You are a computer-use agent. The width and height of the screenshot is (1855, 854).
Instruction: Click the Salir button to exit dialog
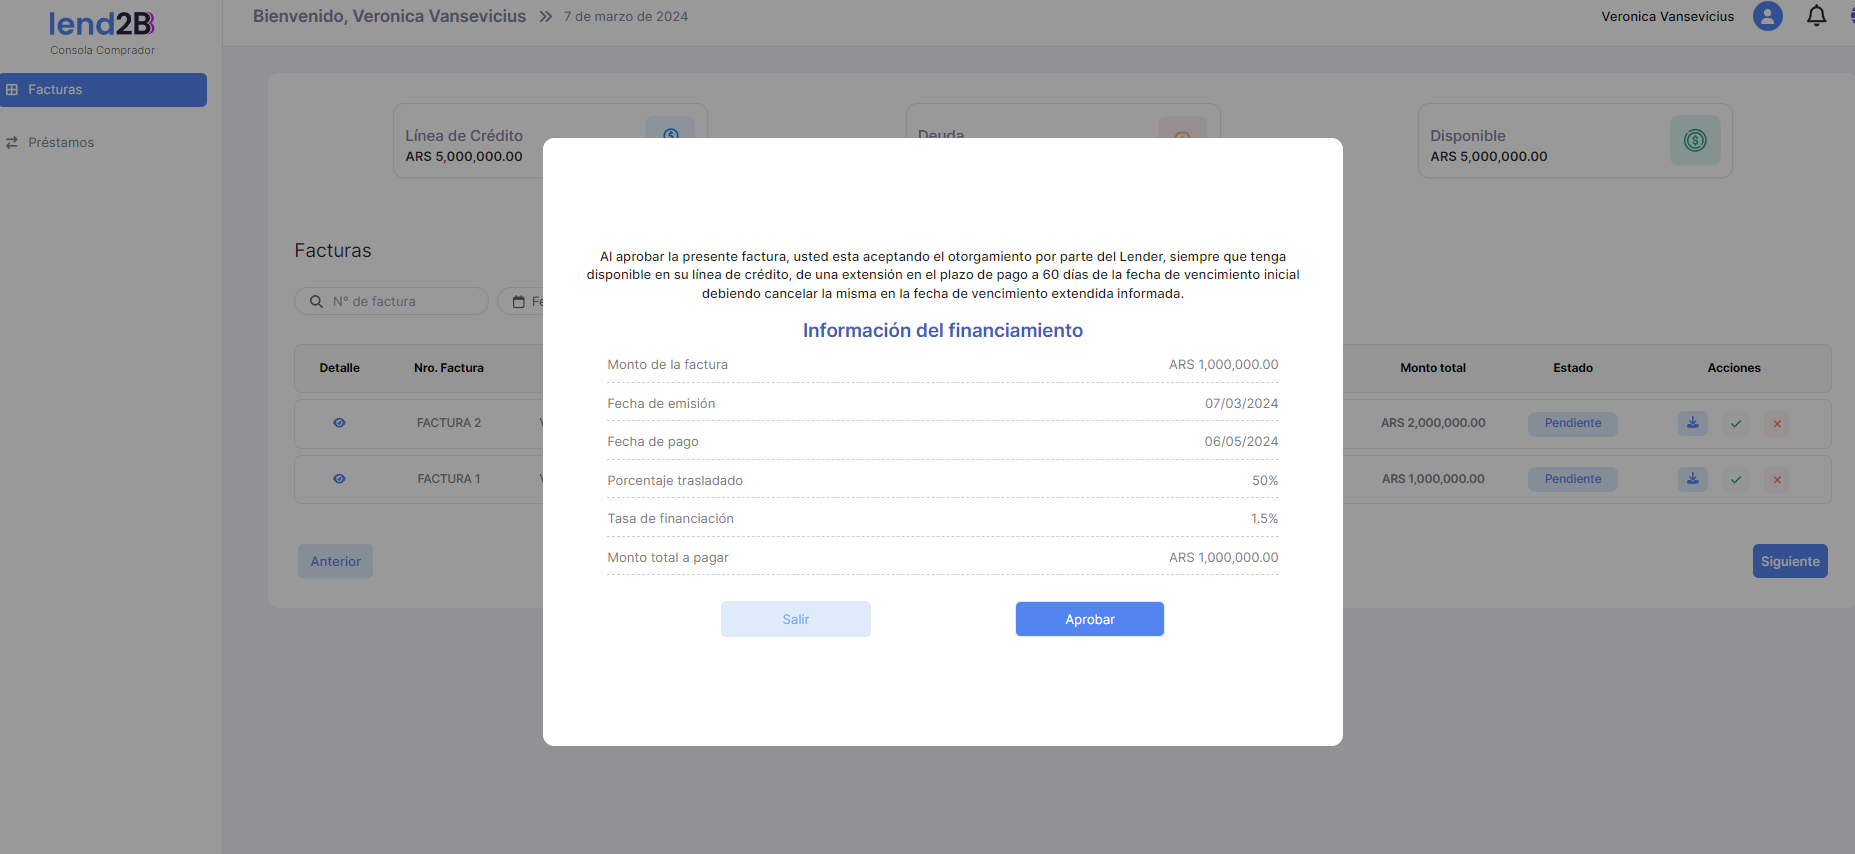(795, 619)
